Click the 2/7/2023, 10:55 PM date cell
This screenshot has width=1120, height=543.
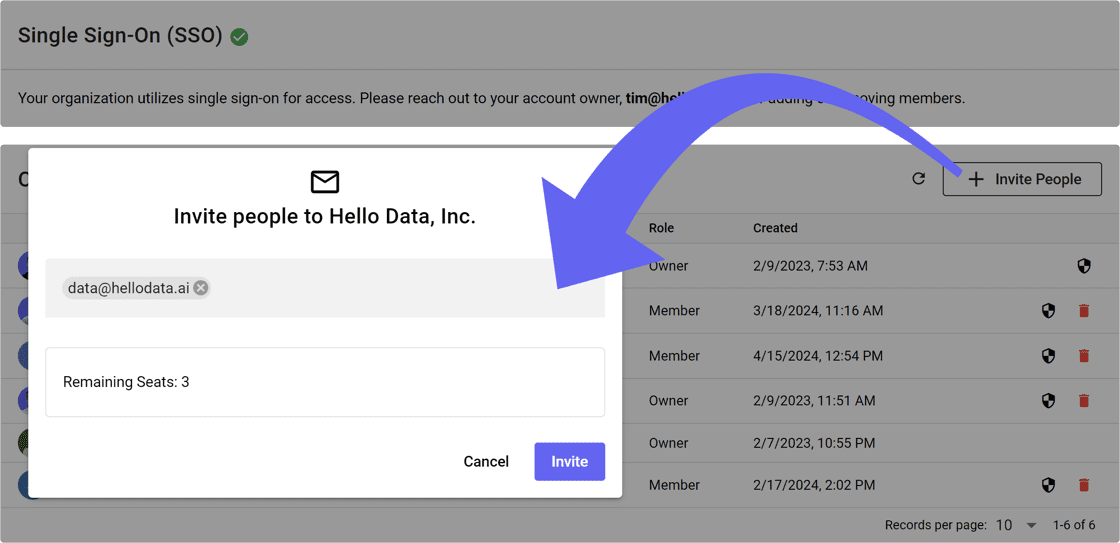[x=814, y=443]
